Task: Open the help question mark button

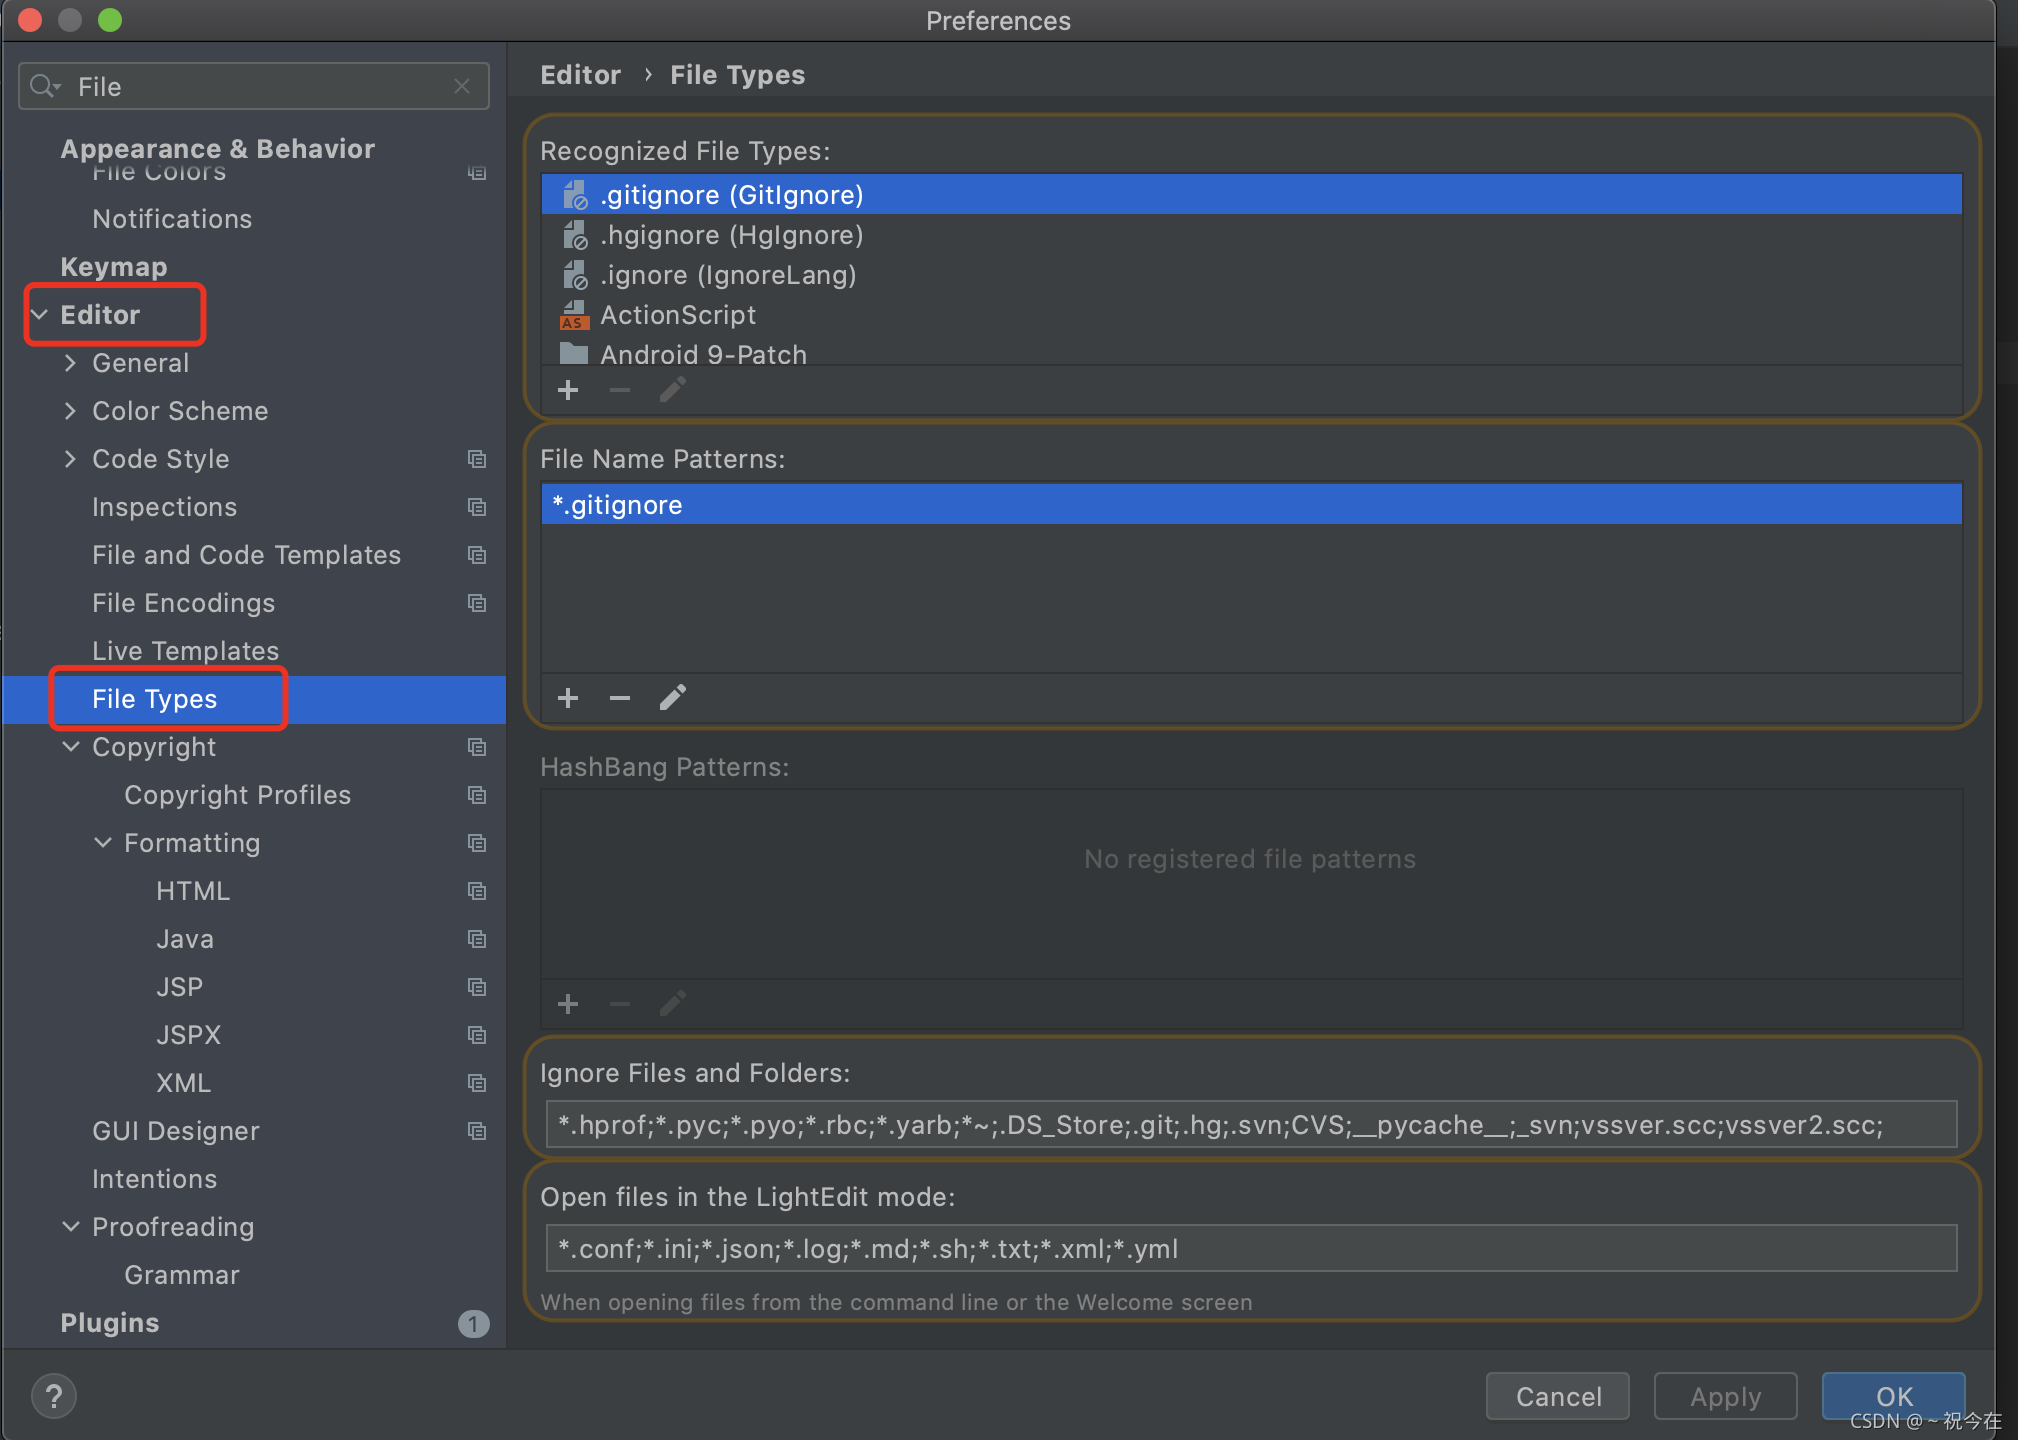Action: pyautogui.click(x=54, y=1396)
